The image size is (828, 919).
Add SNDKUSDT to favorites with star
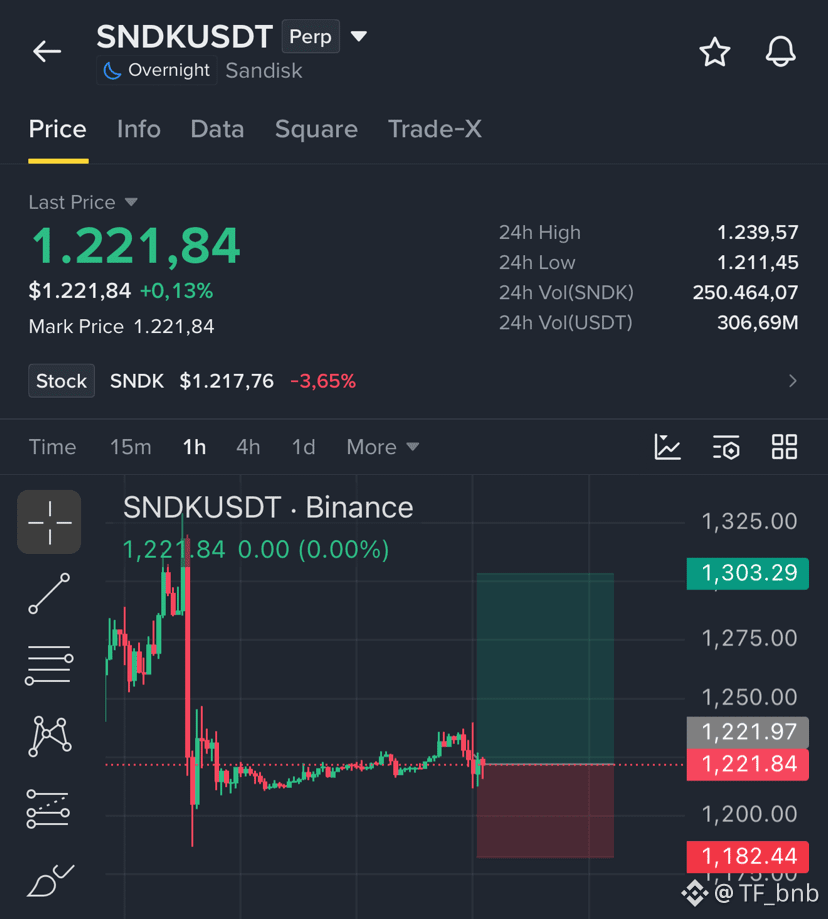[715, 52]
